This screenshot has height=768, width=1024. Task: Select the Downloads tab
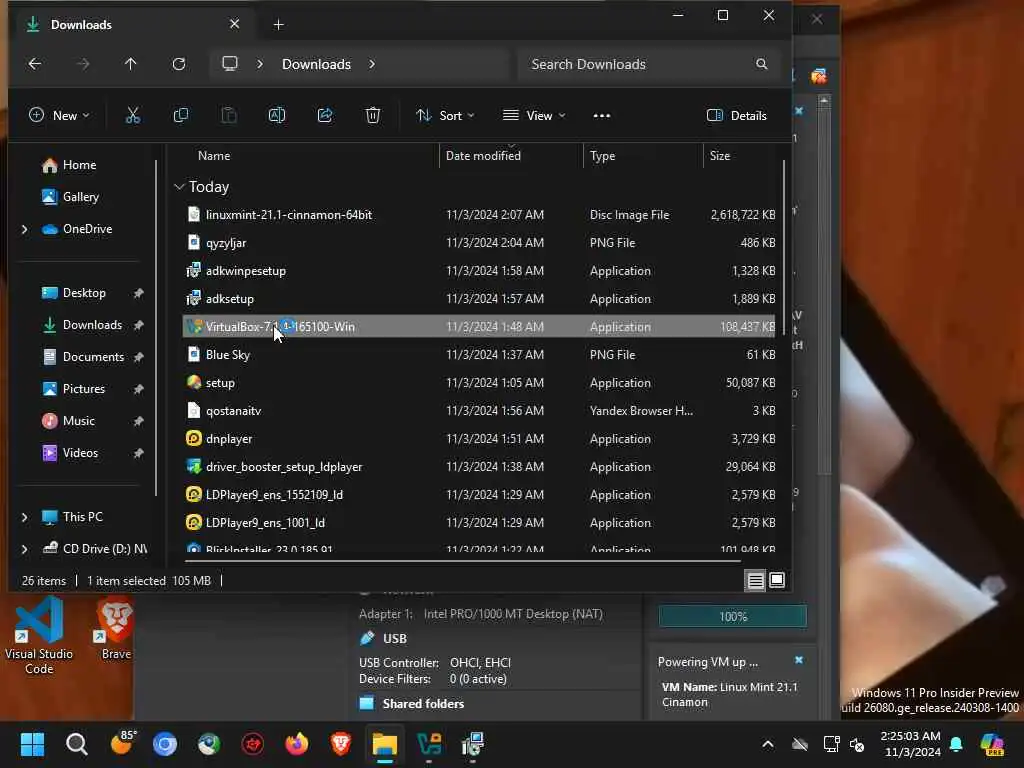coord(133,25)
